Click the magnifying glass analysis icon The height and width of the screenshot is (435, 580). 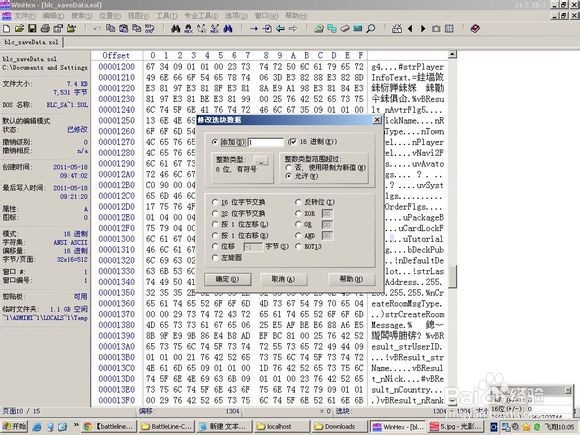[370, 28]
